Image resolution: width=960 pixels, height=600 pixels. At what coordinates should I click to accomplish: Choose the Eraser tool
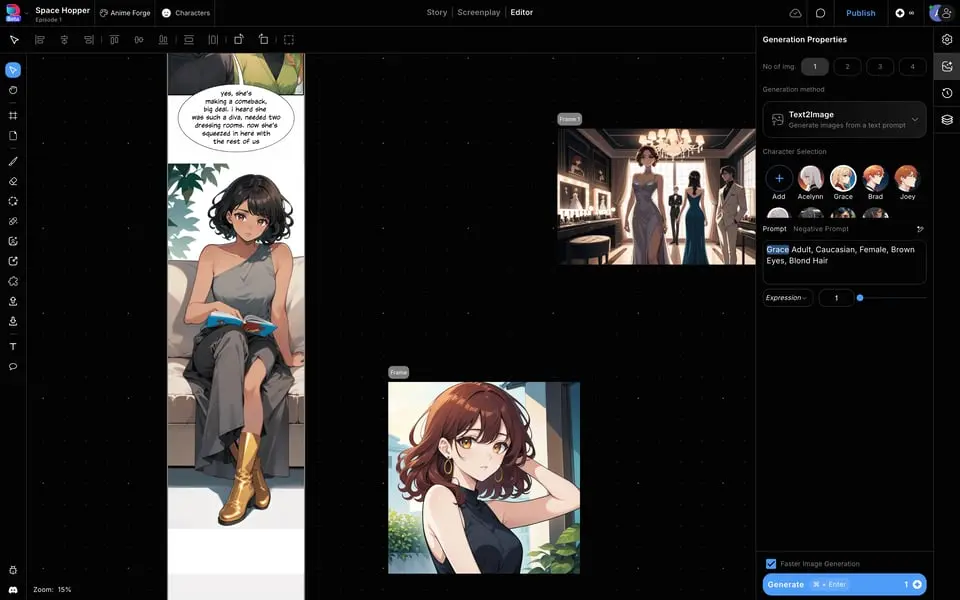tap(13, 181)
